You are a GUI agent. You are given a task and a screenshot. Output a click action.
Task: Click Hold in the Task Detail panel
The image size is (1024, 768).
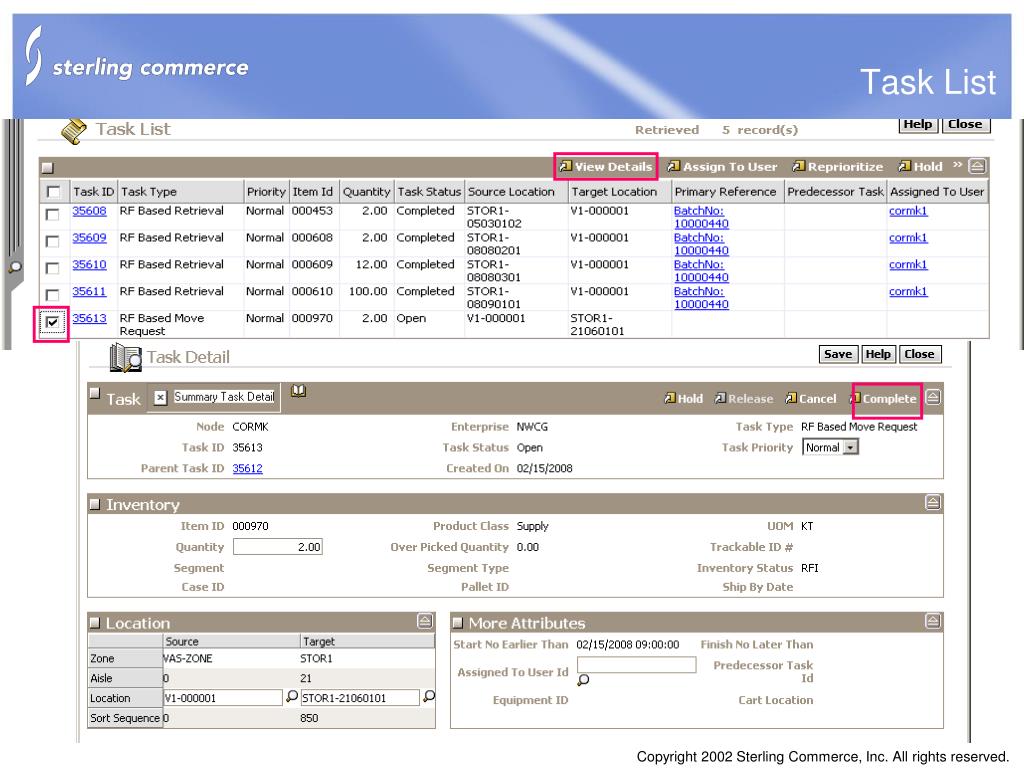click(x=684, y=398)
